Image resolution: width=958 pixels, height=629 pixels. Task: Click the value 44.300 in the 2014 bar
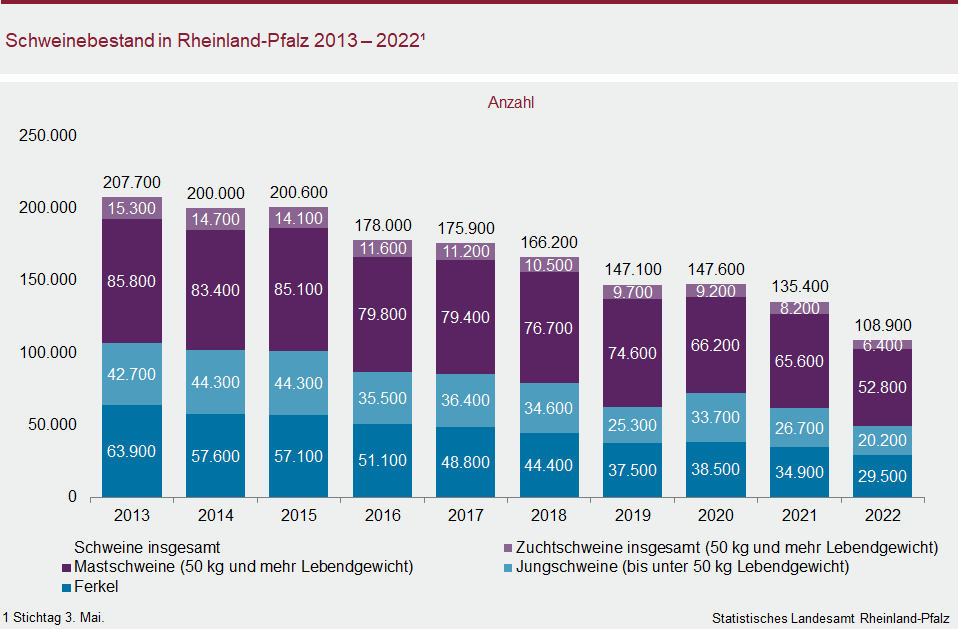pos(215,382)
